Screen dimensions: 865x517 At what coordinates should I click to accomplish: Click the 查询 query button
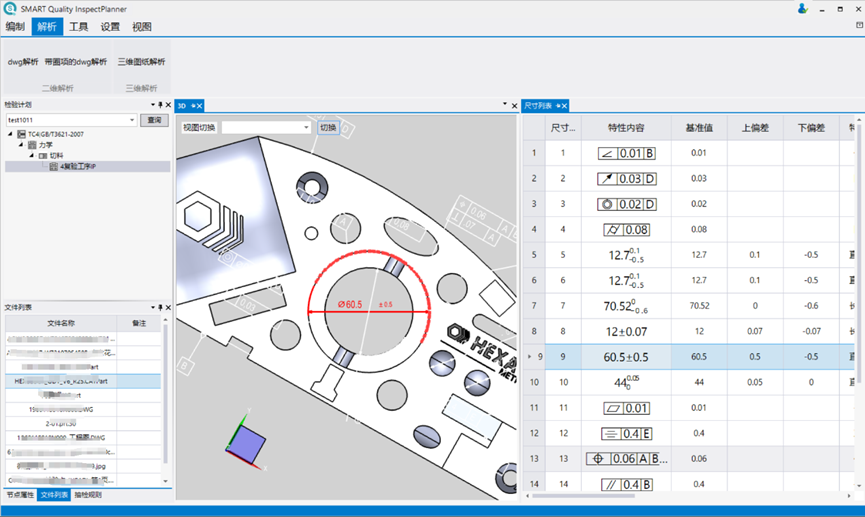pyautogui.click(x=154, y=120)
